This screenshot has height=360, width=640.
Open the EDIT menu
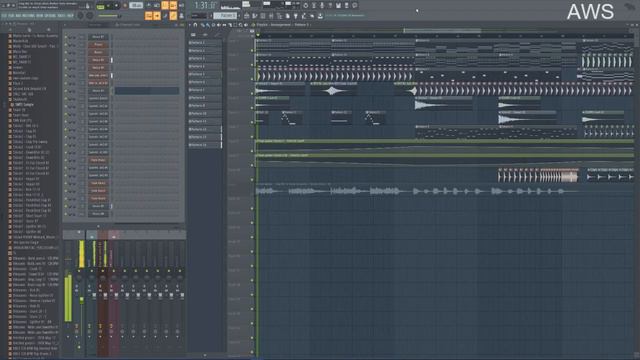[x=11, y=16]
